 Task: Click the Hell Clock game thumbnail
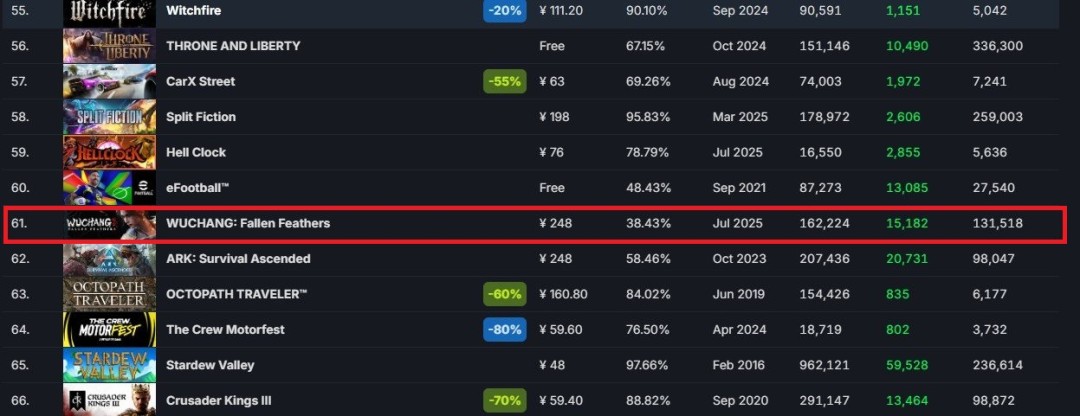tap(109, 152)
